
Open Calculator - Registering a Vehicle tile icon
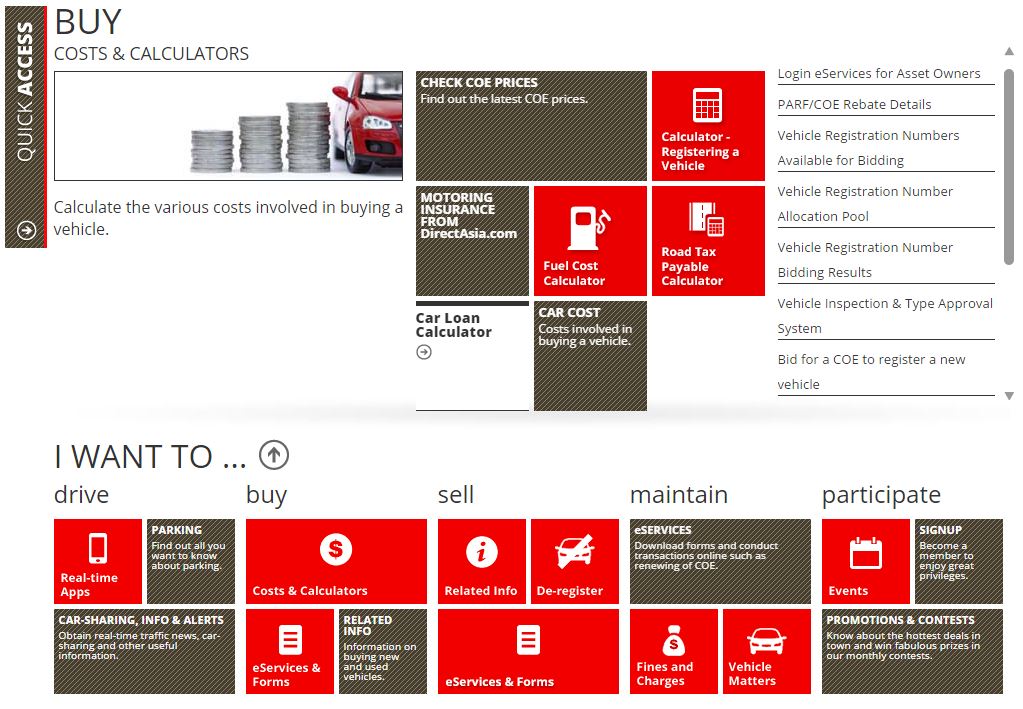[707, 105]
